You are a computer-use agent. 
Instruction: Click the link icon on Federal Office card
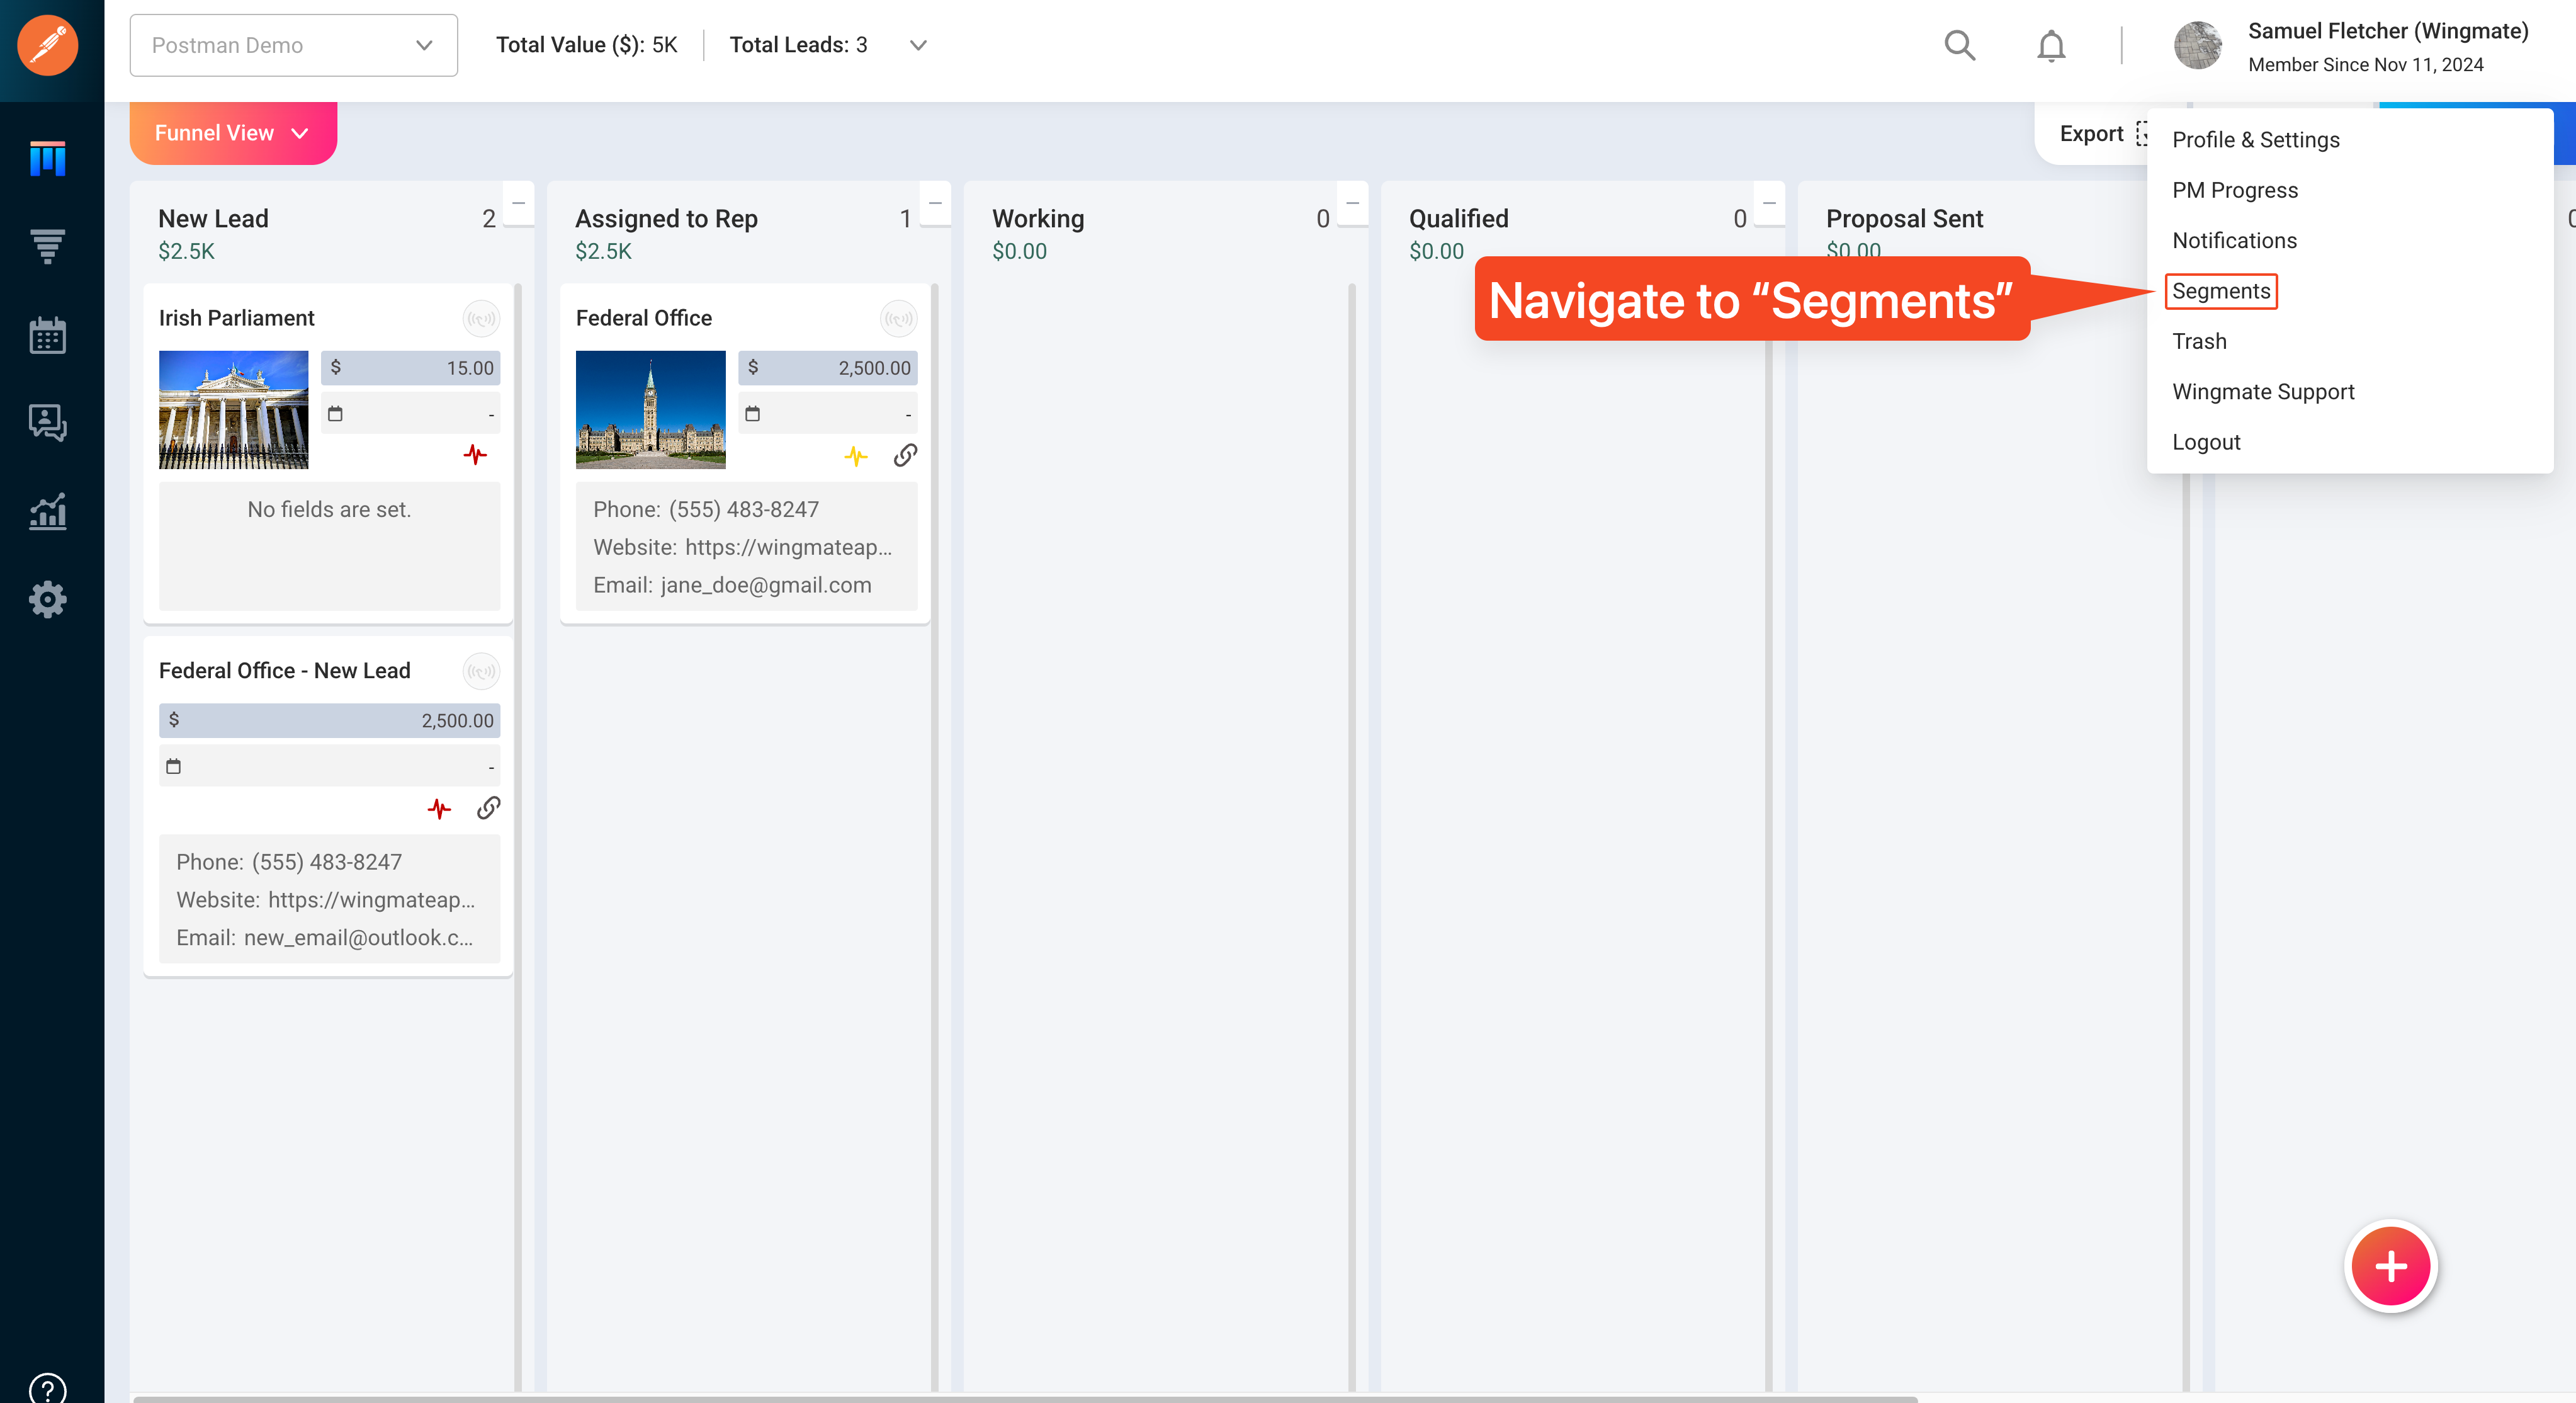[x=905, y=456]
